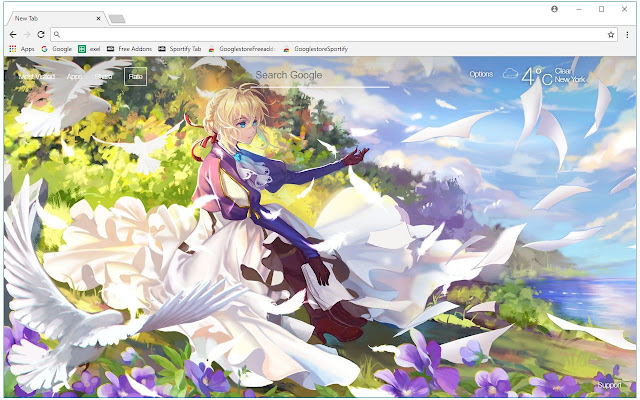Viewport: 640px width, 400px height.
Task: Maximize the Chrome window
Action: (x=601, y=9)
